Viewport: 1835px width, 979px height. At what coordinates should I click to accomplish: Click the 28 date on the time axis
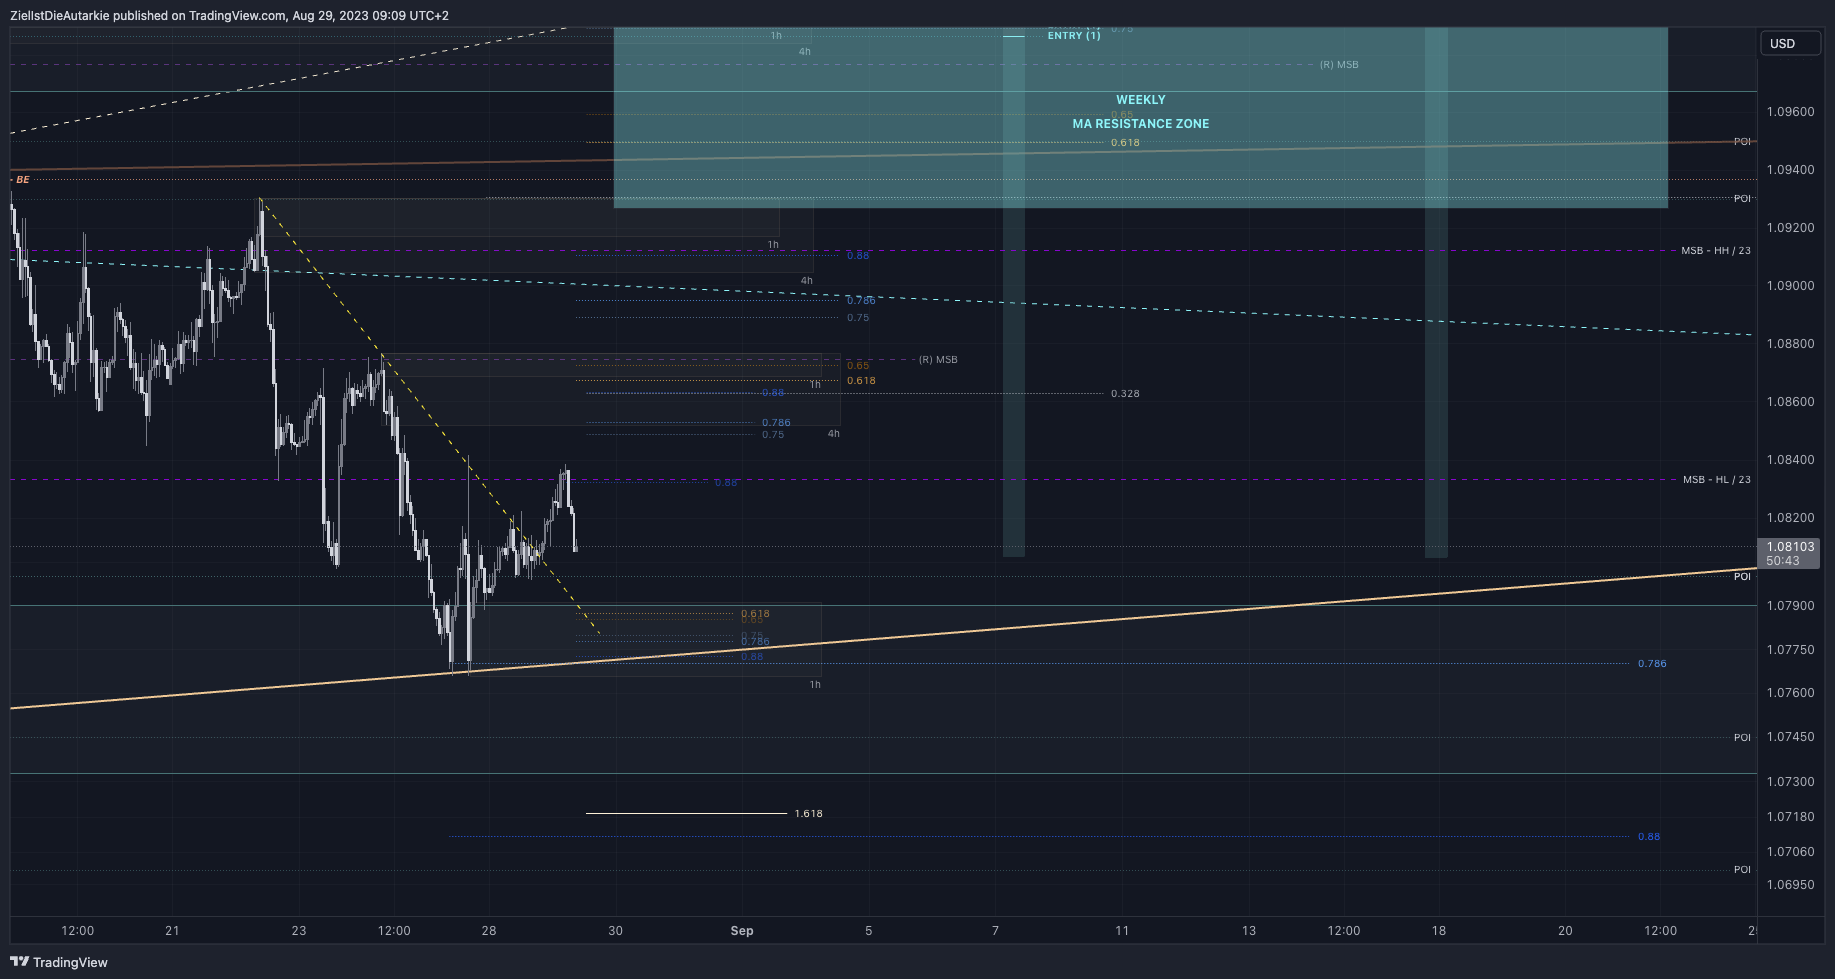click(489, 931)
